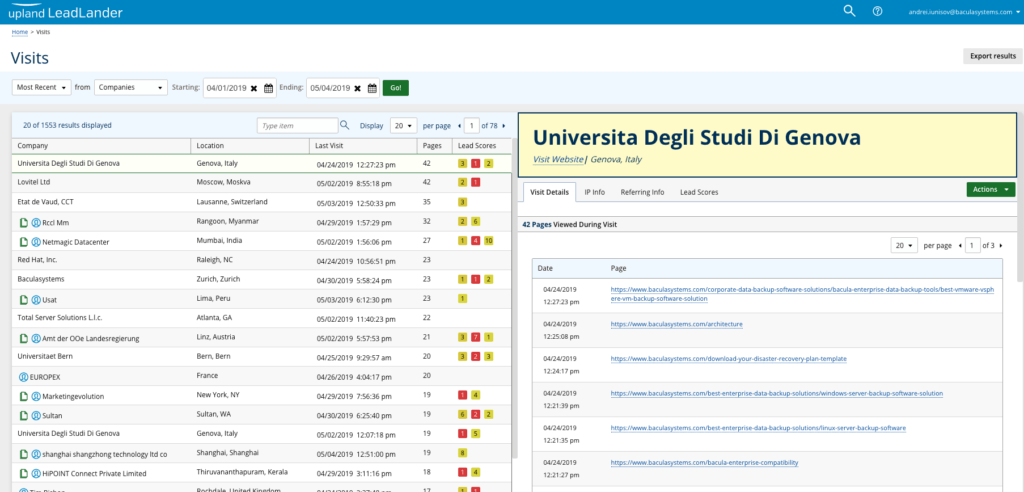Screen dimensions: 1024x492
Task: Open the bacula-enterprise-compatibility page link
Action: [704, 463]
